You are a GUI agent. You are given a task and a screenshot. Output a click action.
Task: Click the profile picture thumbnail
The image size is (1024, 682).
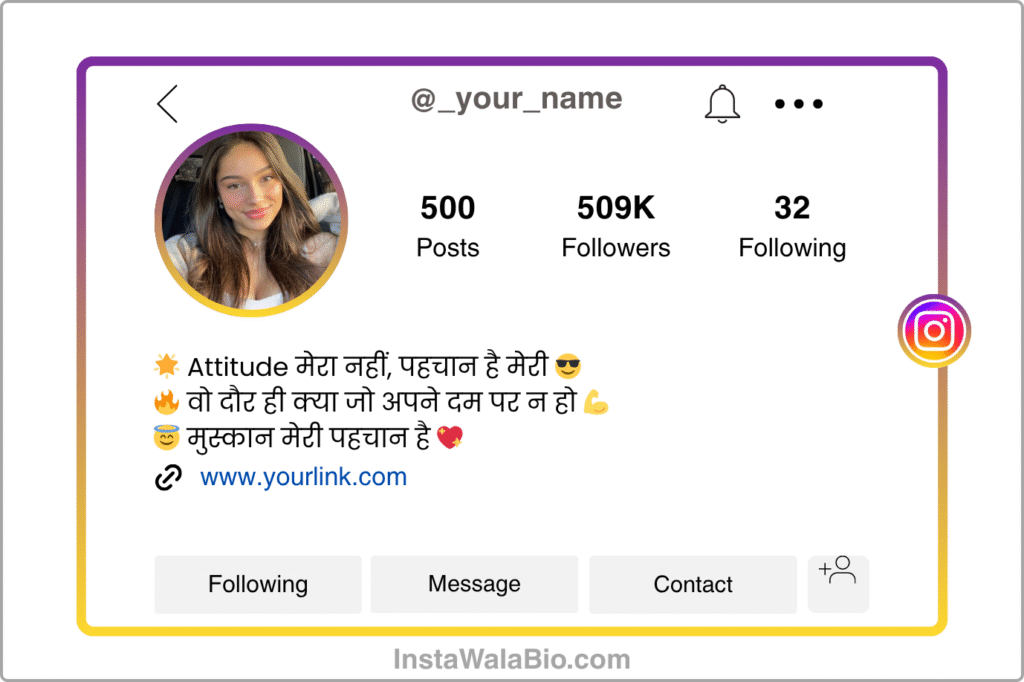pos(251,220)
